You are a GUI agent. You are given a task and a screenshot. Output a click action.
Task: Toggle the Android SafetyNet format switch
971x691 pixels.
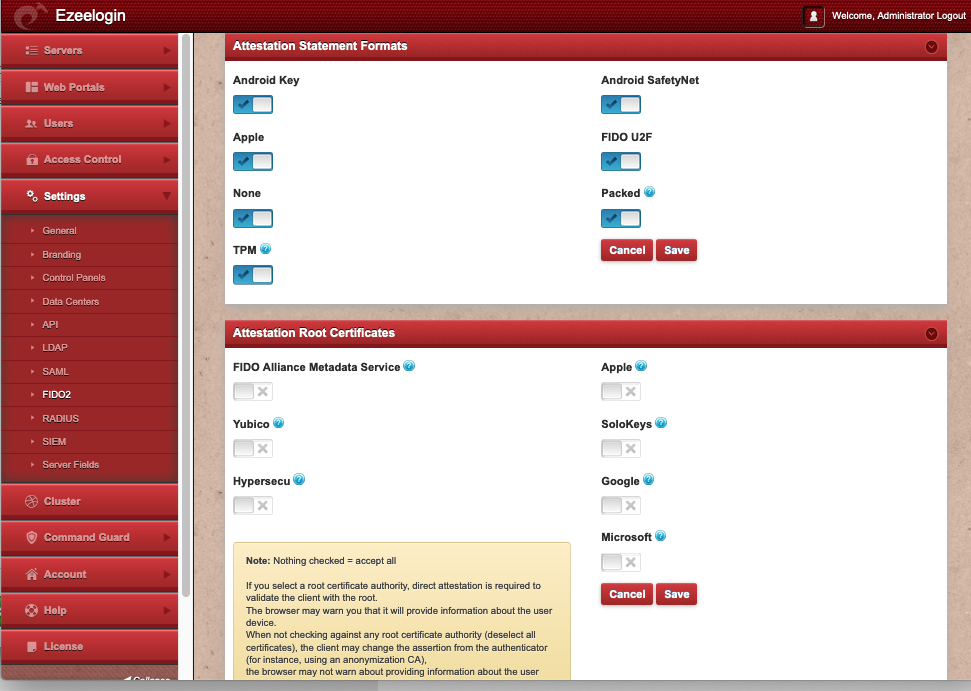(620, 105)
